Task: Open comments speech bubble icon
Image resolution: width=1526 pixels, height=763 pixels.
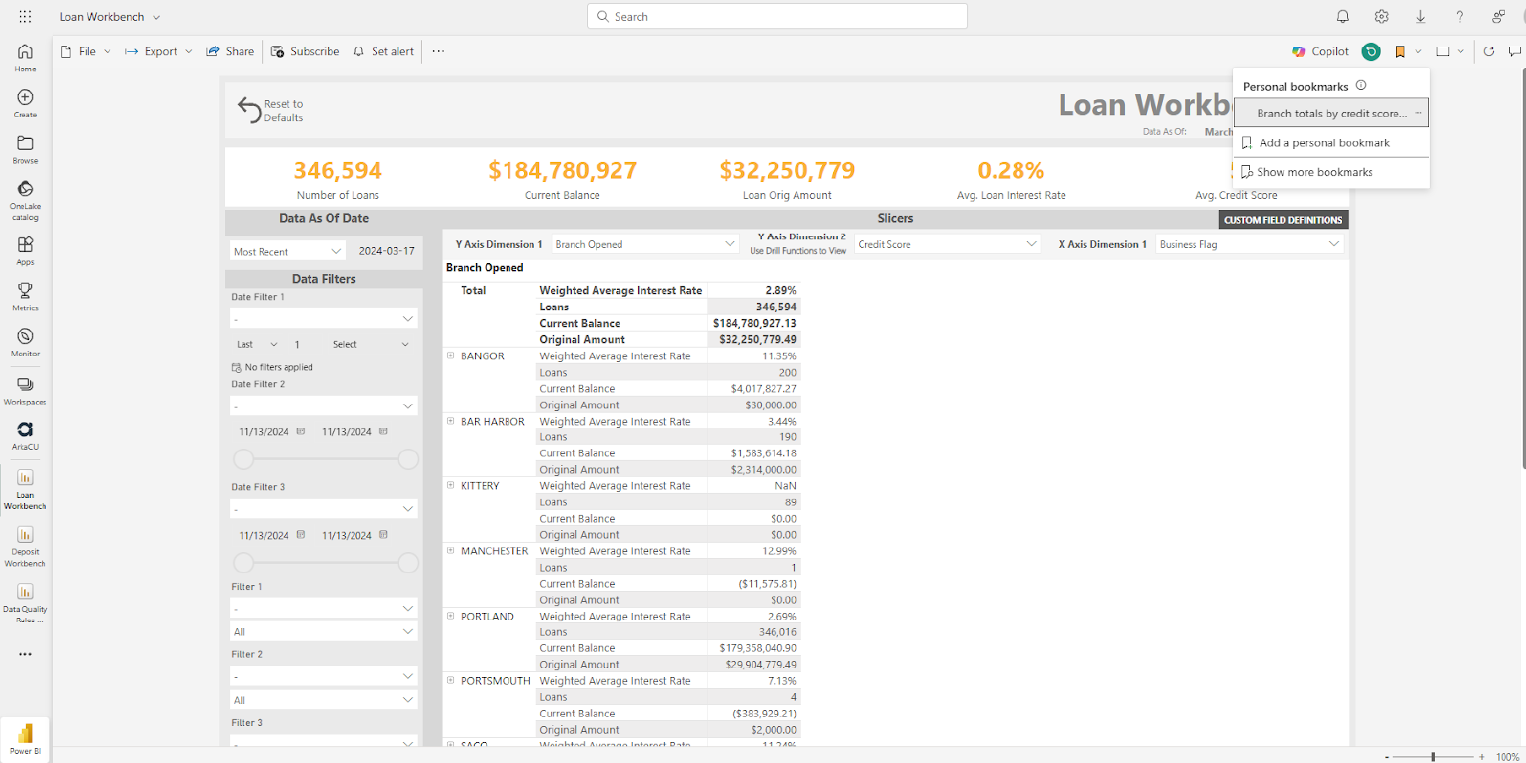Action: tap(1516, 51)
